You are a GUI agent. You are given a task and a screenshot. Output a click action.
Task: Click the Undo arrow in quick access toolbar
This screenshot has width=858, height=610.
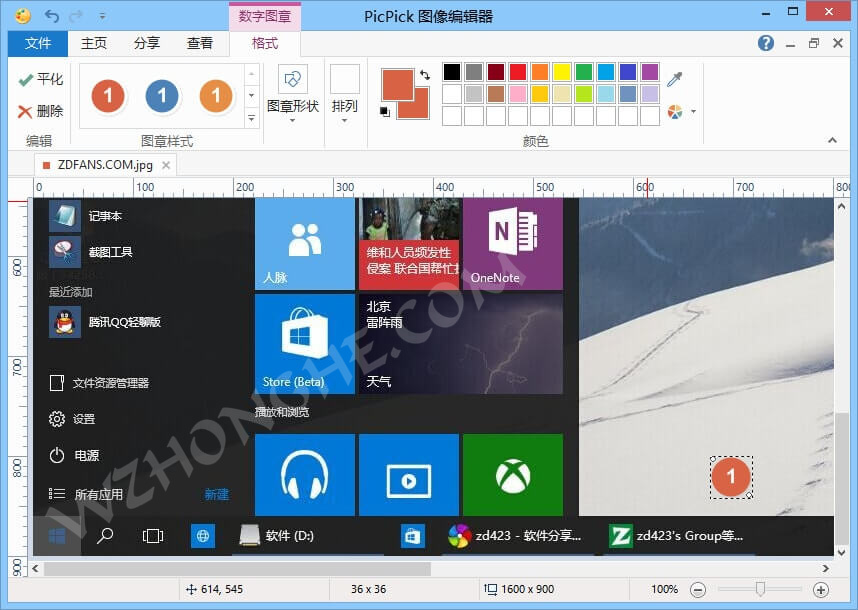[51, 15]
